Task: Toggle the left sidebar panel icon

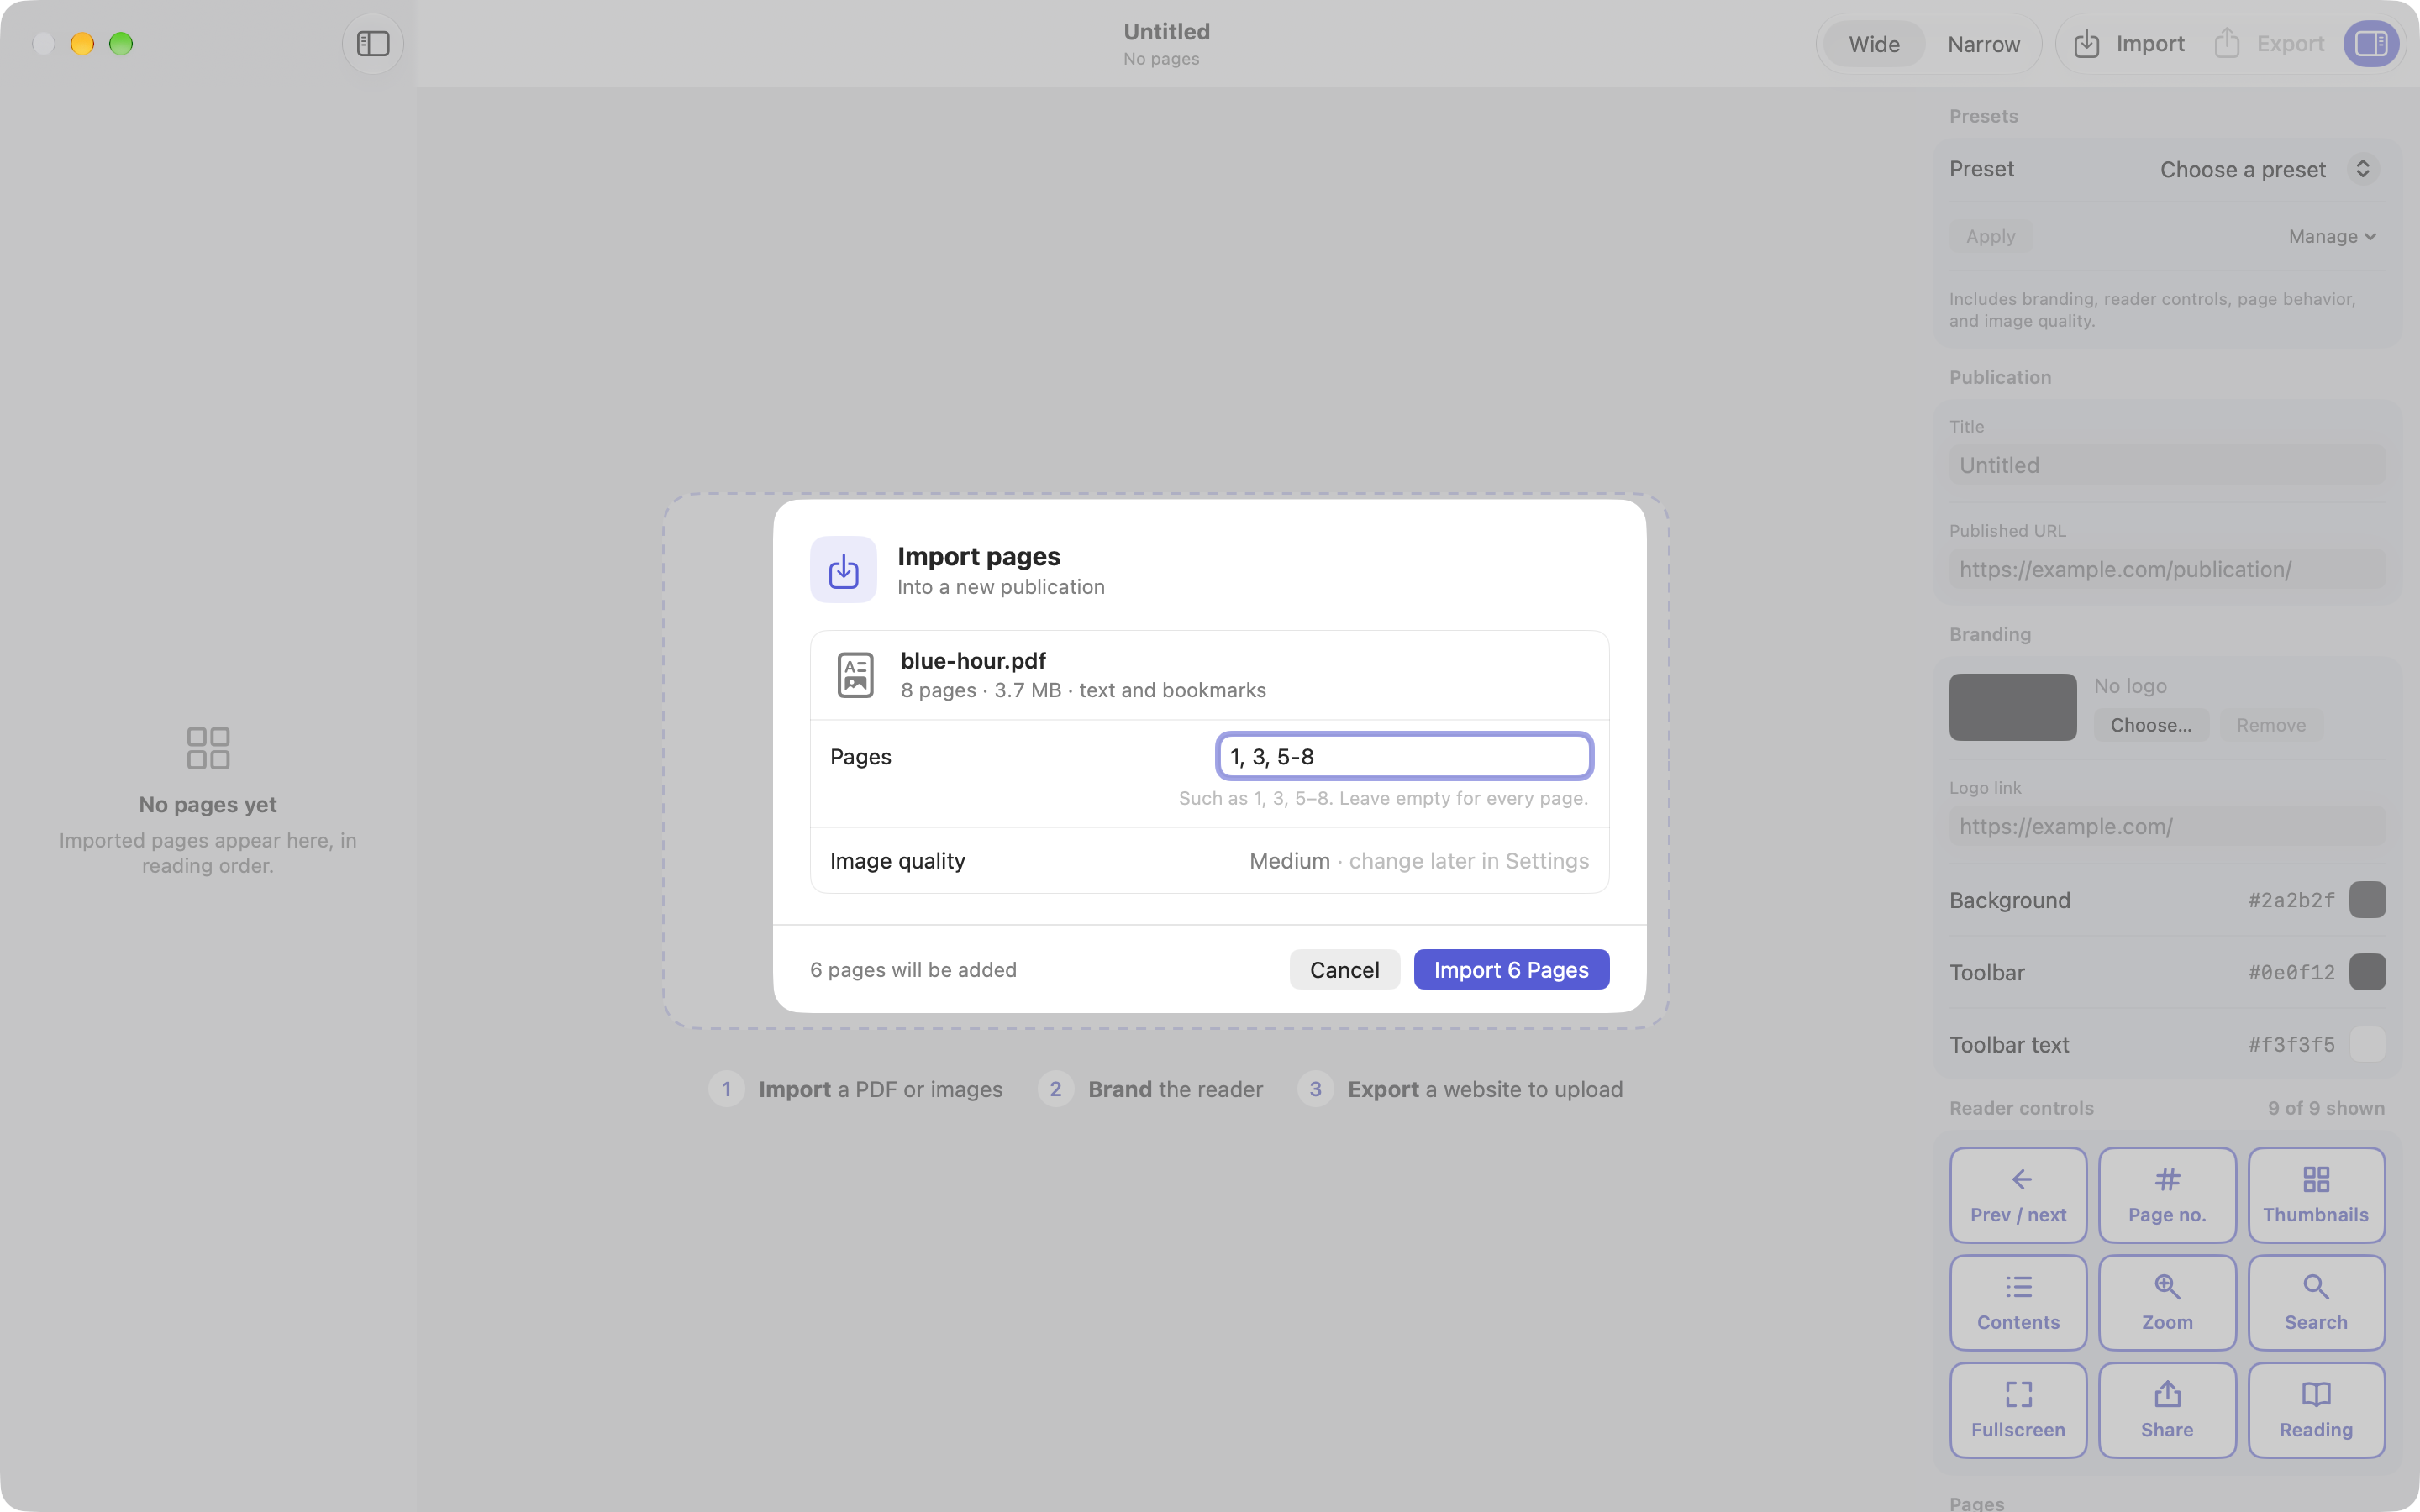Action: point(373,44)
